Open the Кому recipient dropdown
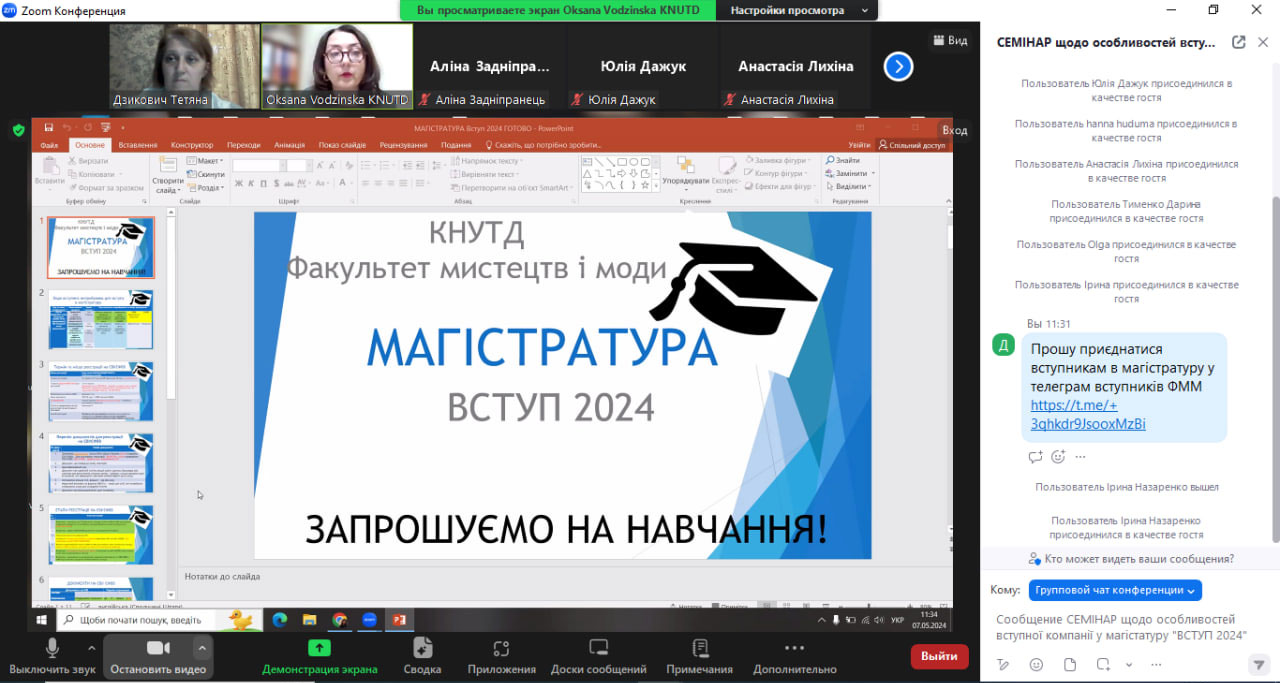The image size is (1280, 683). pos(1115,590)
